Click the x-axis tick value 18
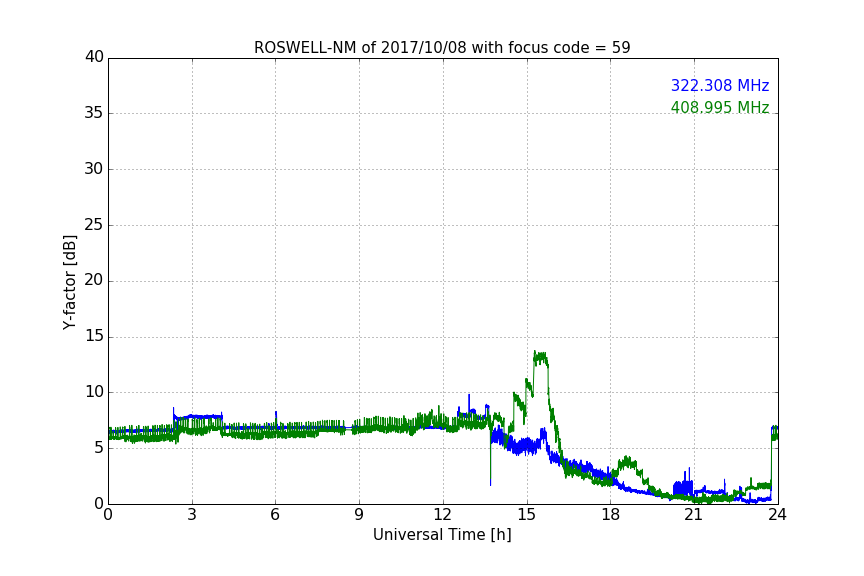Image resolution: width=864 pixels, height=576 pixels. pyautogui.click(x=611, y=515)
